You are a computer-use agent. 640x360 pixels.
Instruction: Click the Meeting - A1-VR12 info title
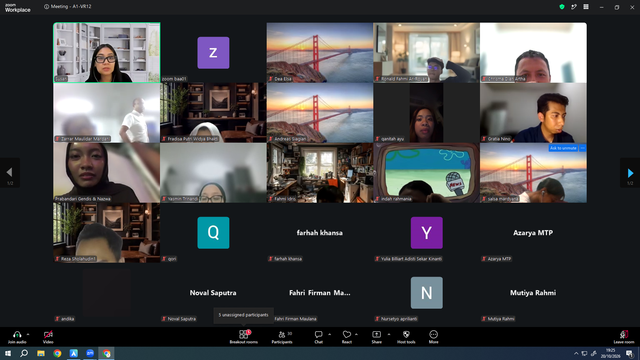click(x=68, y=7)
